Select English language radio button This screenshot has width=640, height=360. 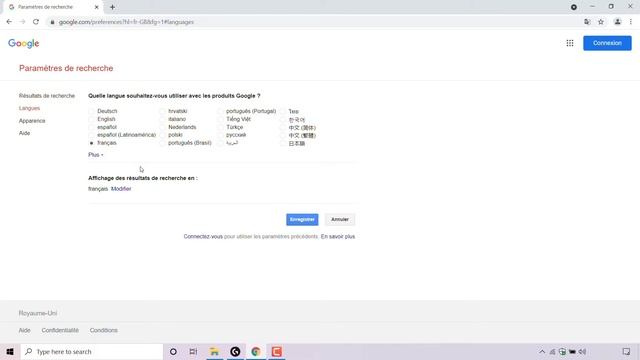pos(91,119)
